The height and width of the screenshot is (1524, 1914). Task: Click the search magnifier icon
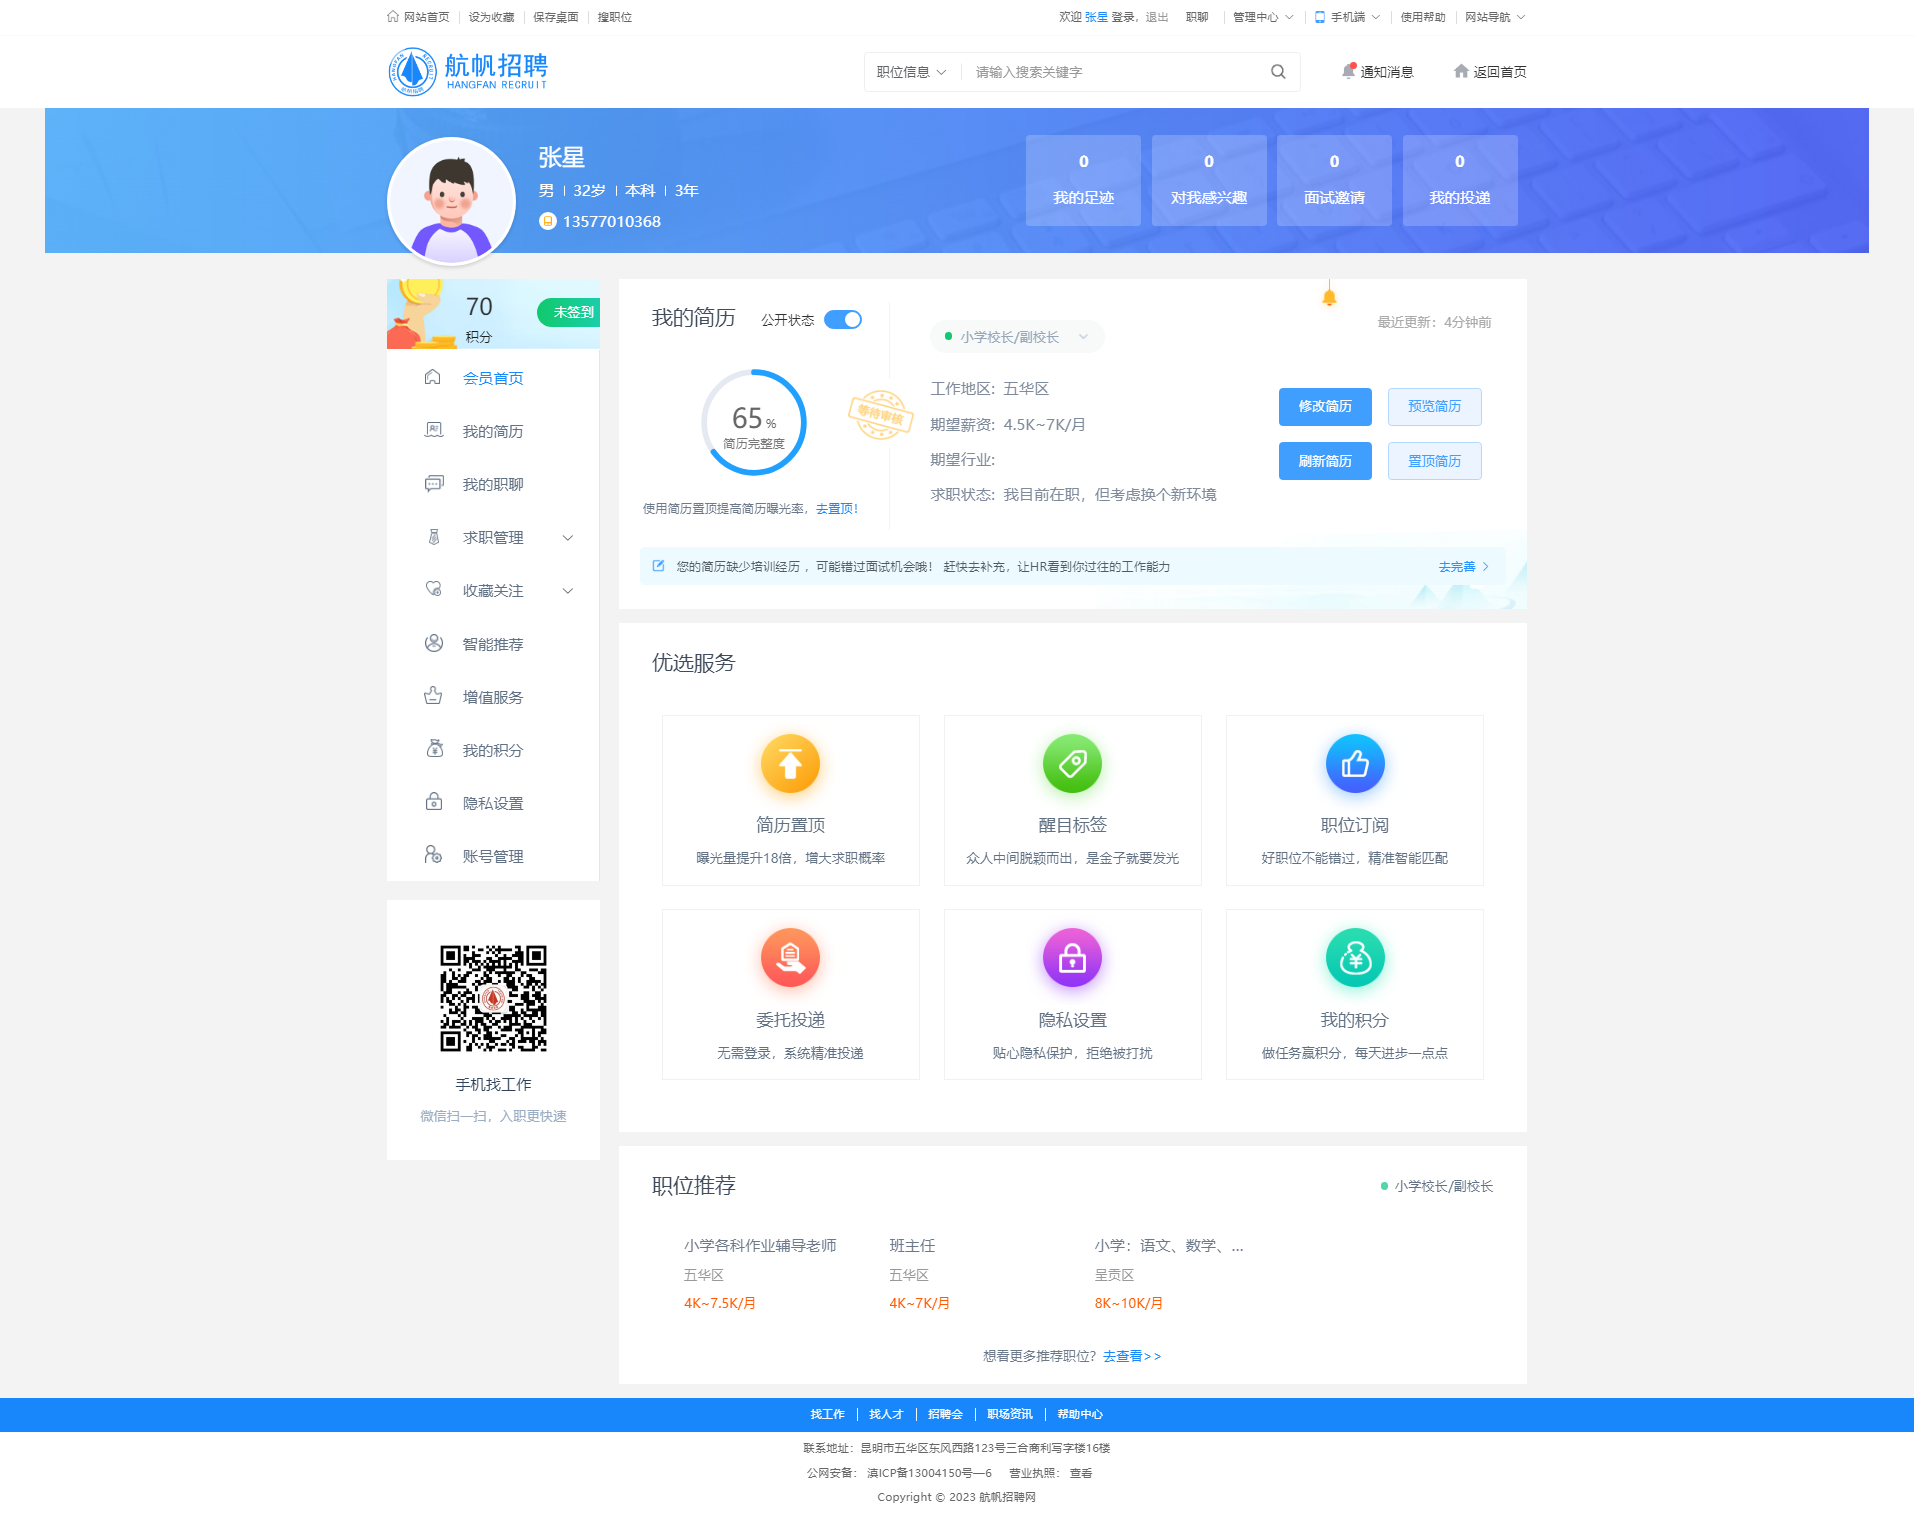pos(1277,72)
